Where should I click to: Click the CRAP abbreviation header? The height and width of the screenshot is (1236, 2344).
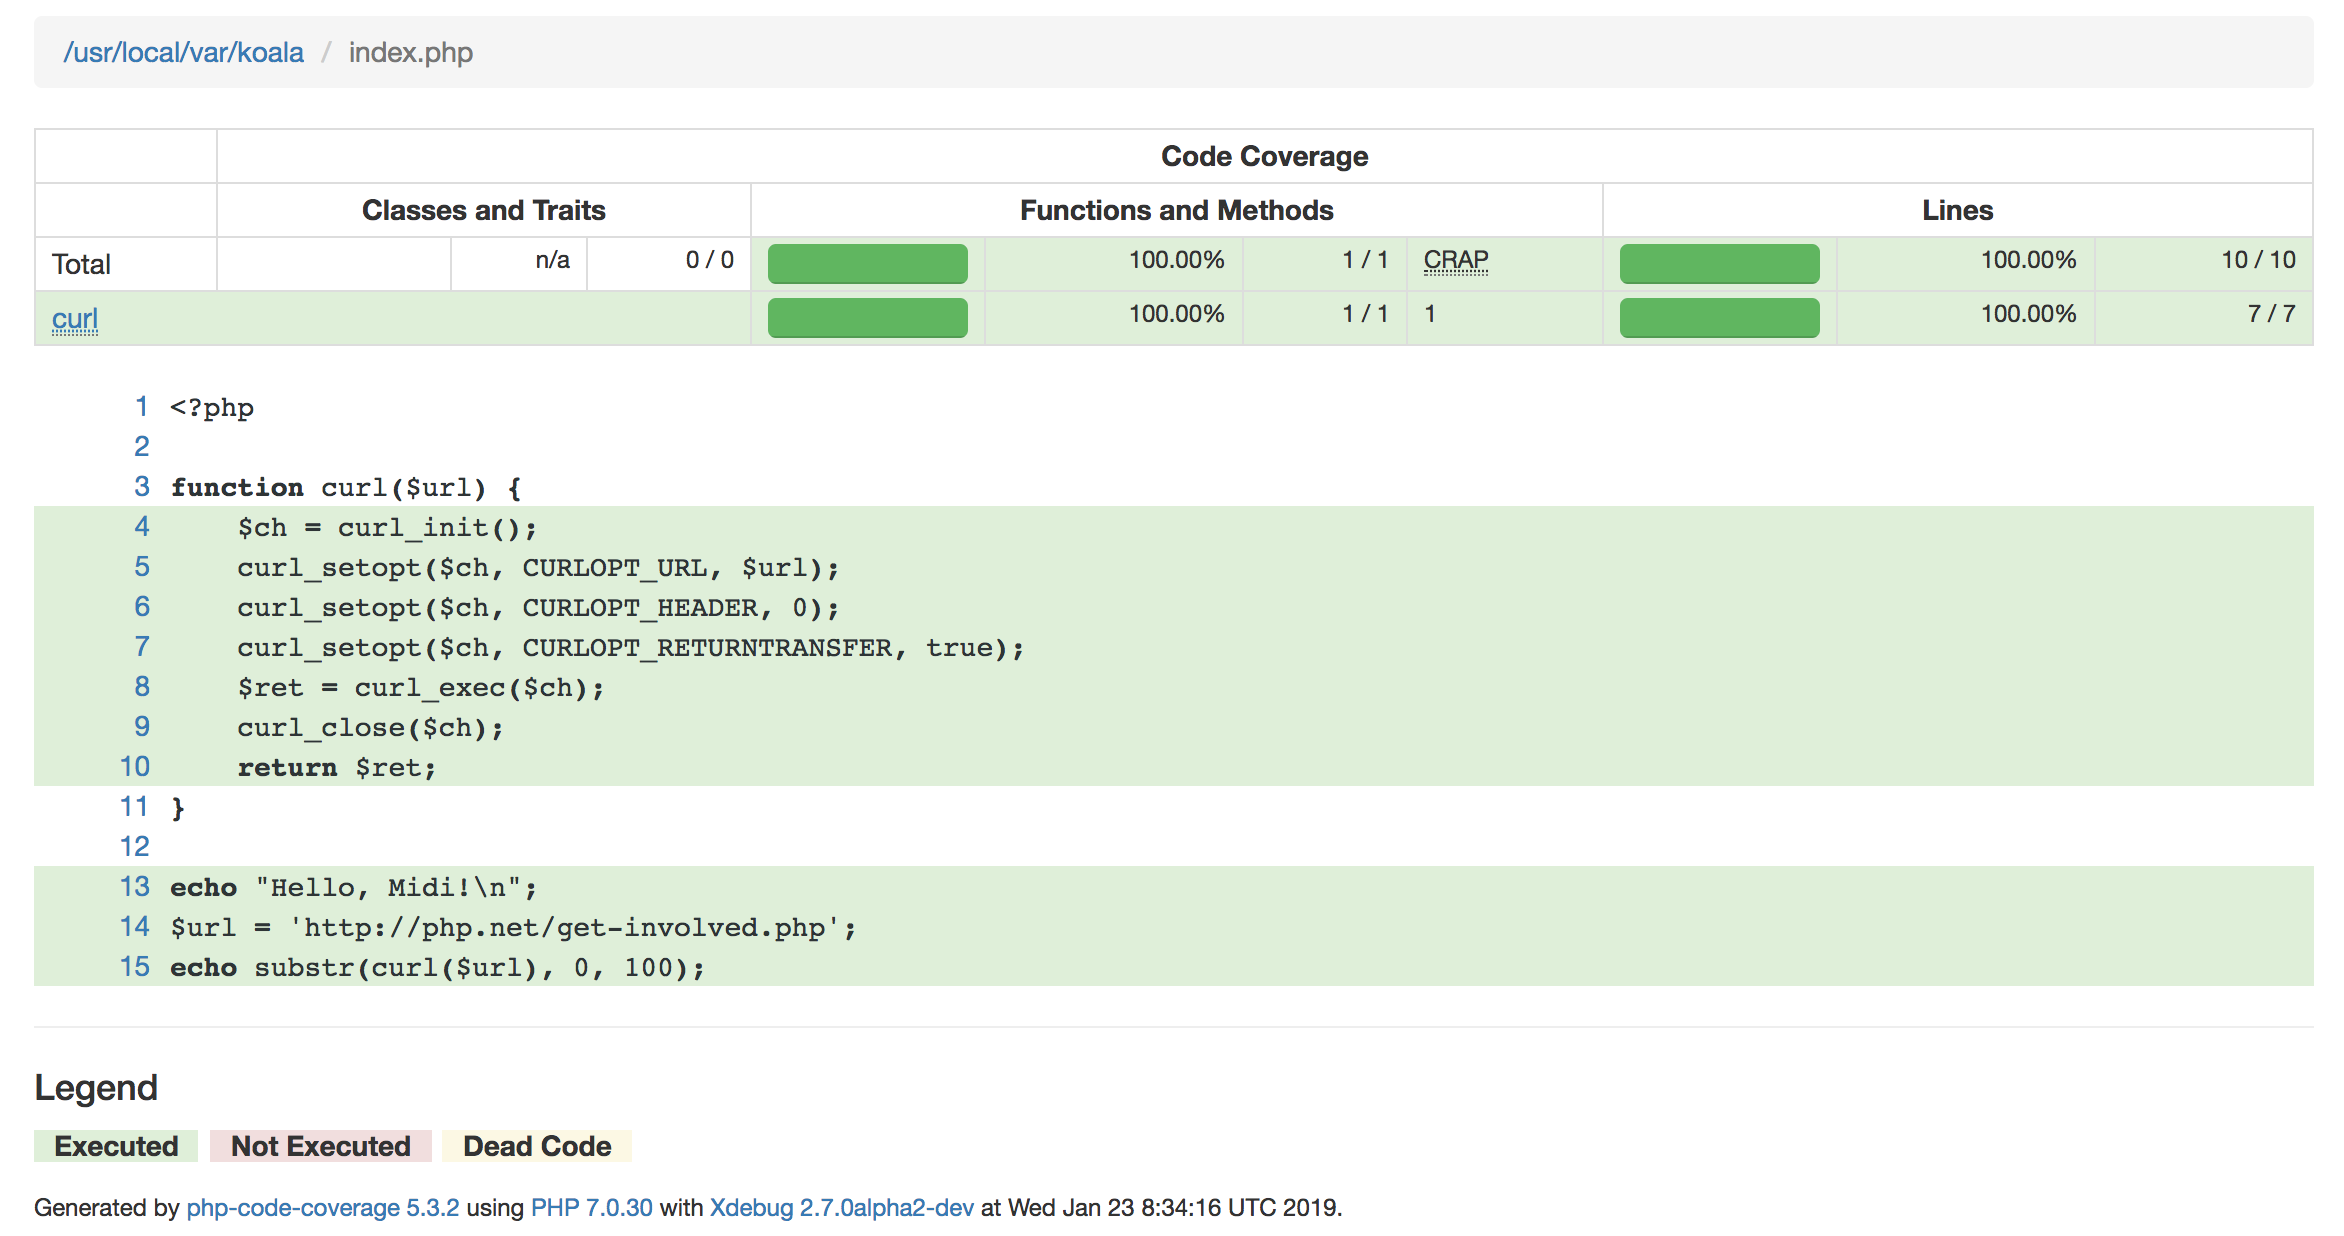1455,260
